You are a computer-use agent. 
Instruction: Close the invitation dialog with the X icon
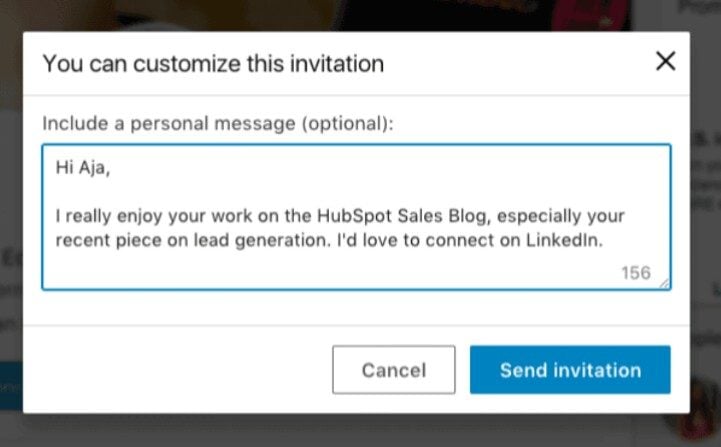pos(665,61)
